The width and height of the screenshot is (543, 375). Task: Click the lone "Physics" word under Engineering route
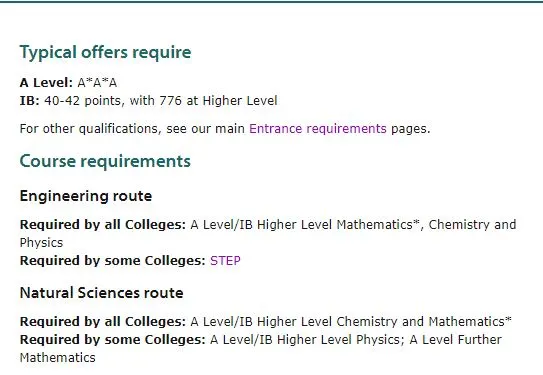[x=41, y=243]
